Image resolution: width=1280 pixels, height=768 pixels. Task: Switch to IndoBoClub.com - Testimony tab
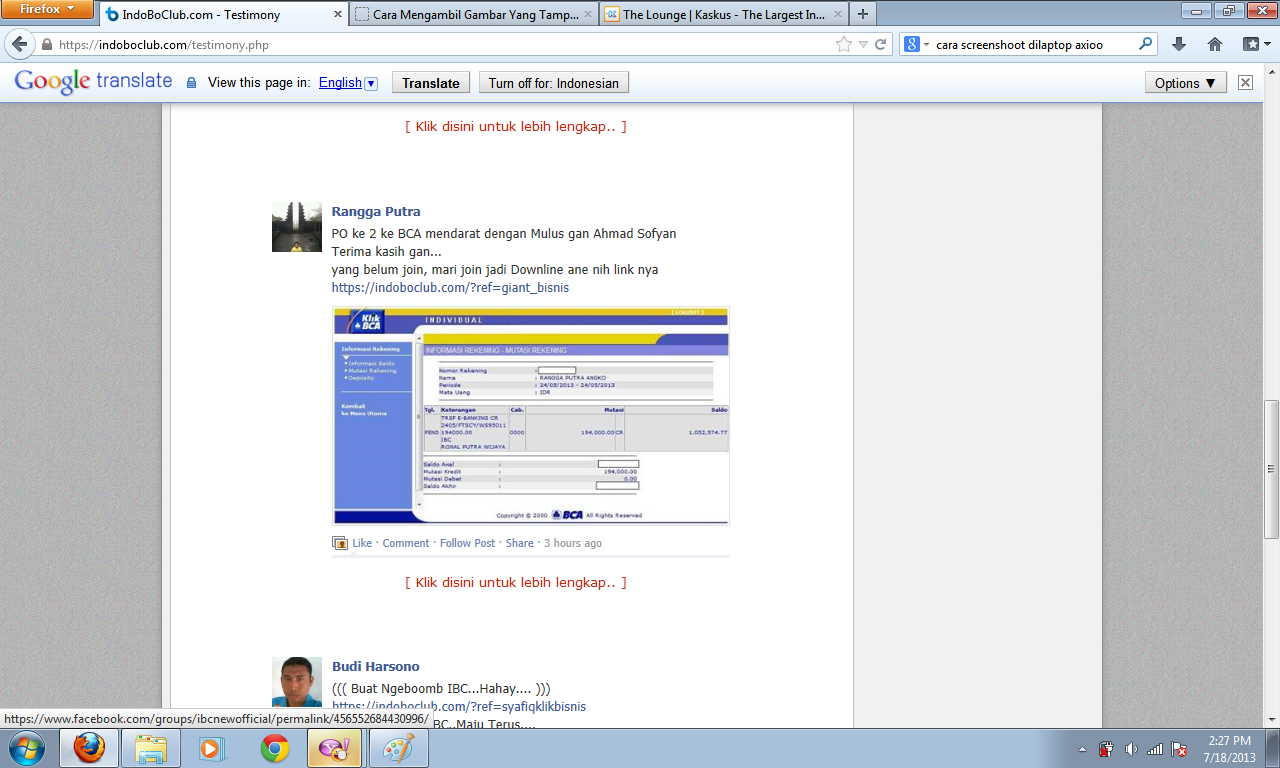pyautogui.click(x=223, y=15)
